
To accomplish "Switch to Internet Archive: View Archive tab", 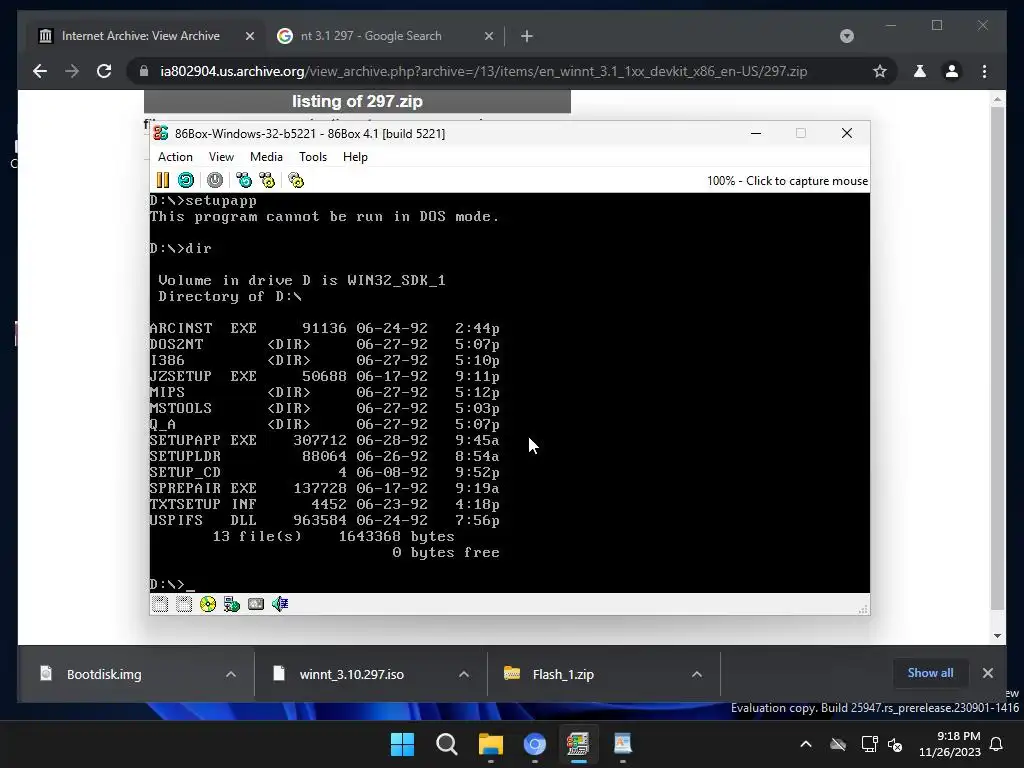I will click(140, 36).
